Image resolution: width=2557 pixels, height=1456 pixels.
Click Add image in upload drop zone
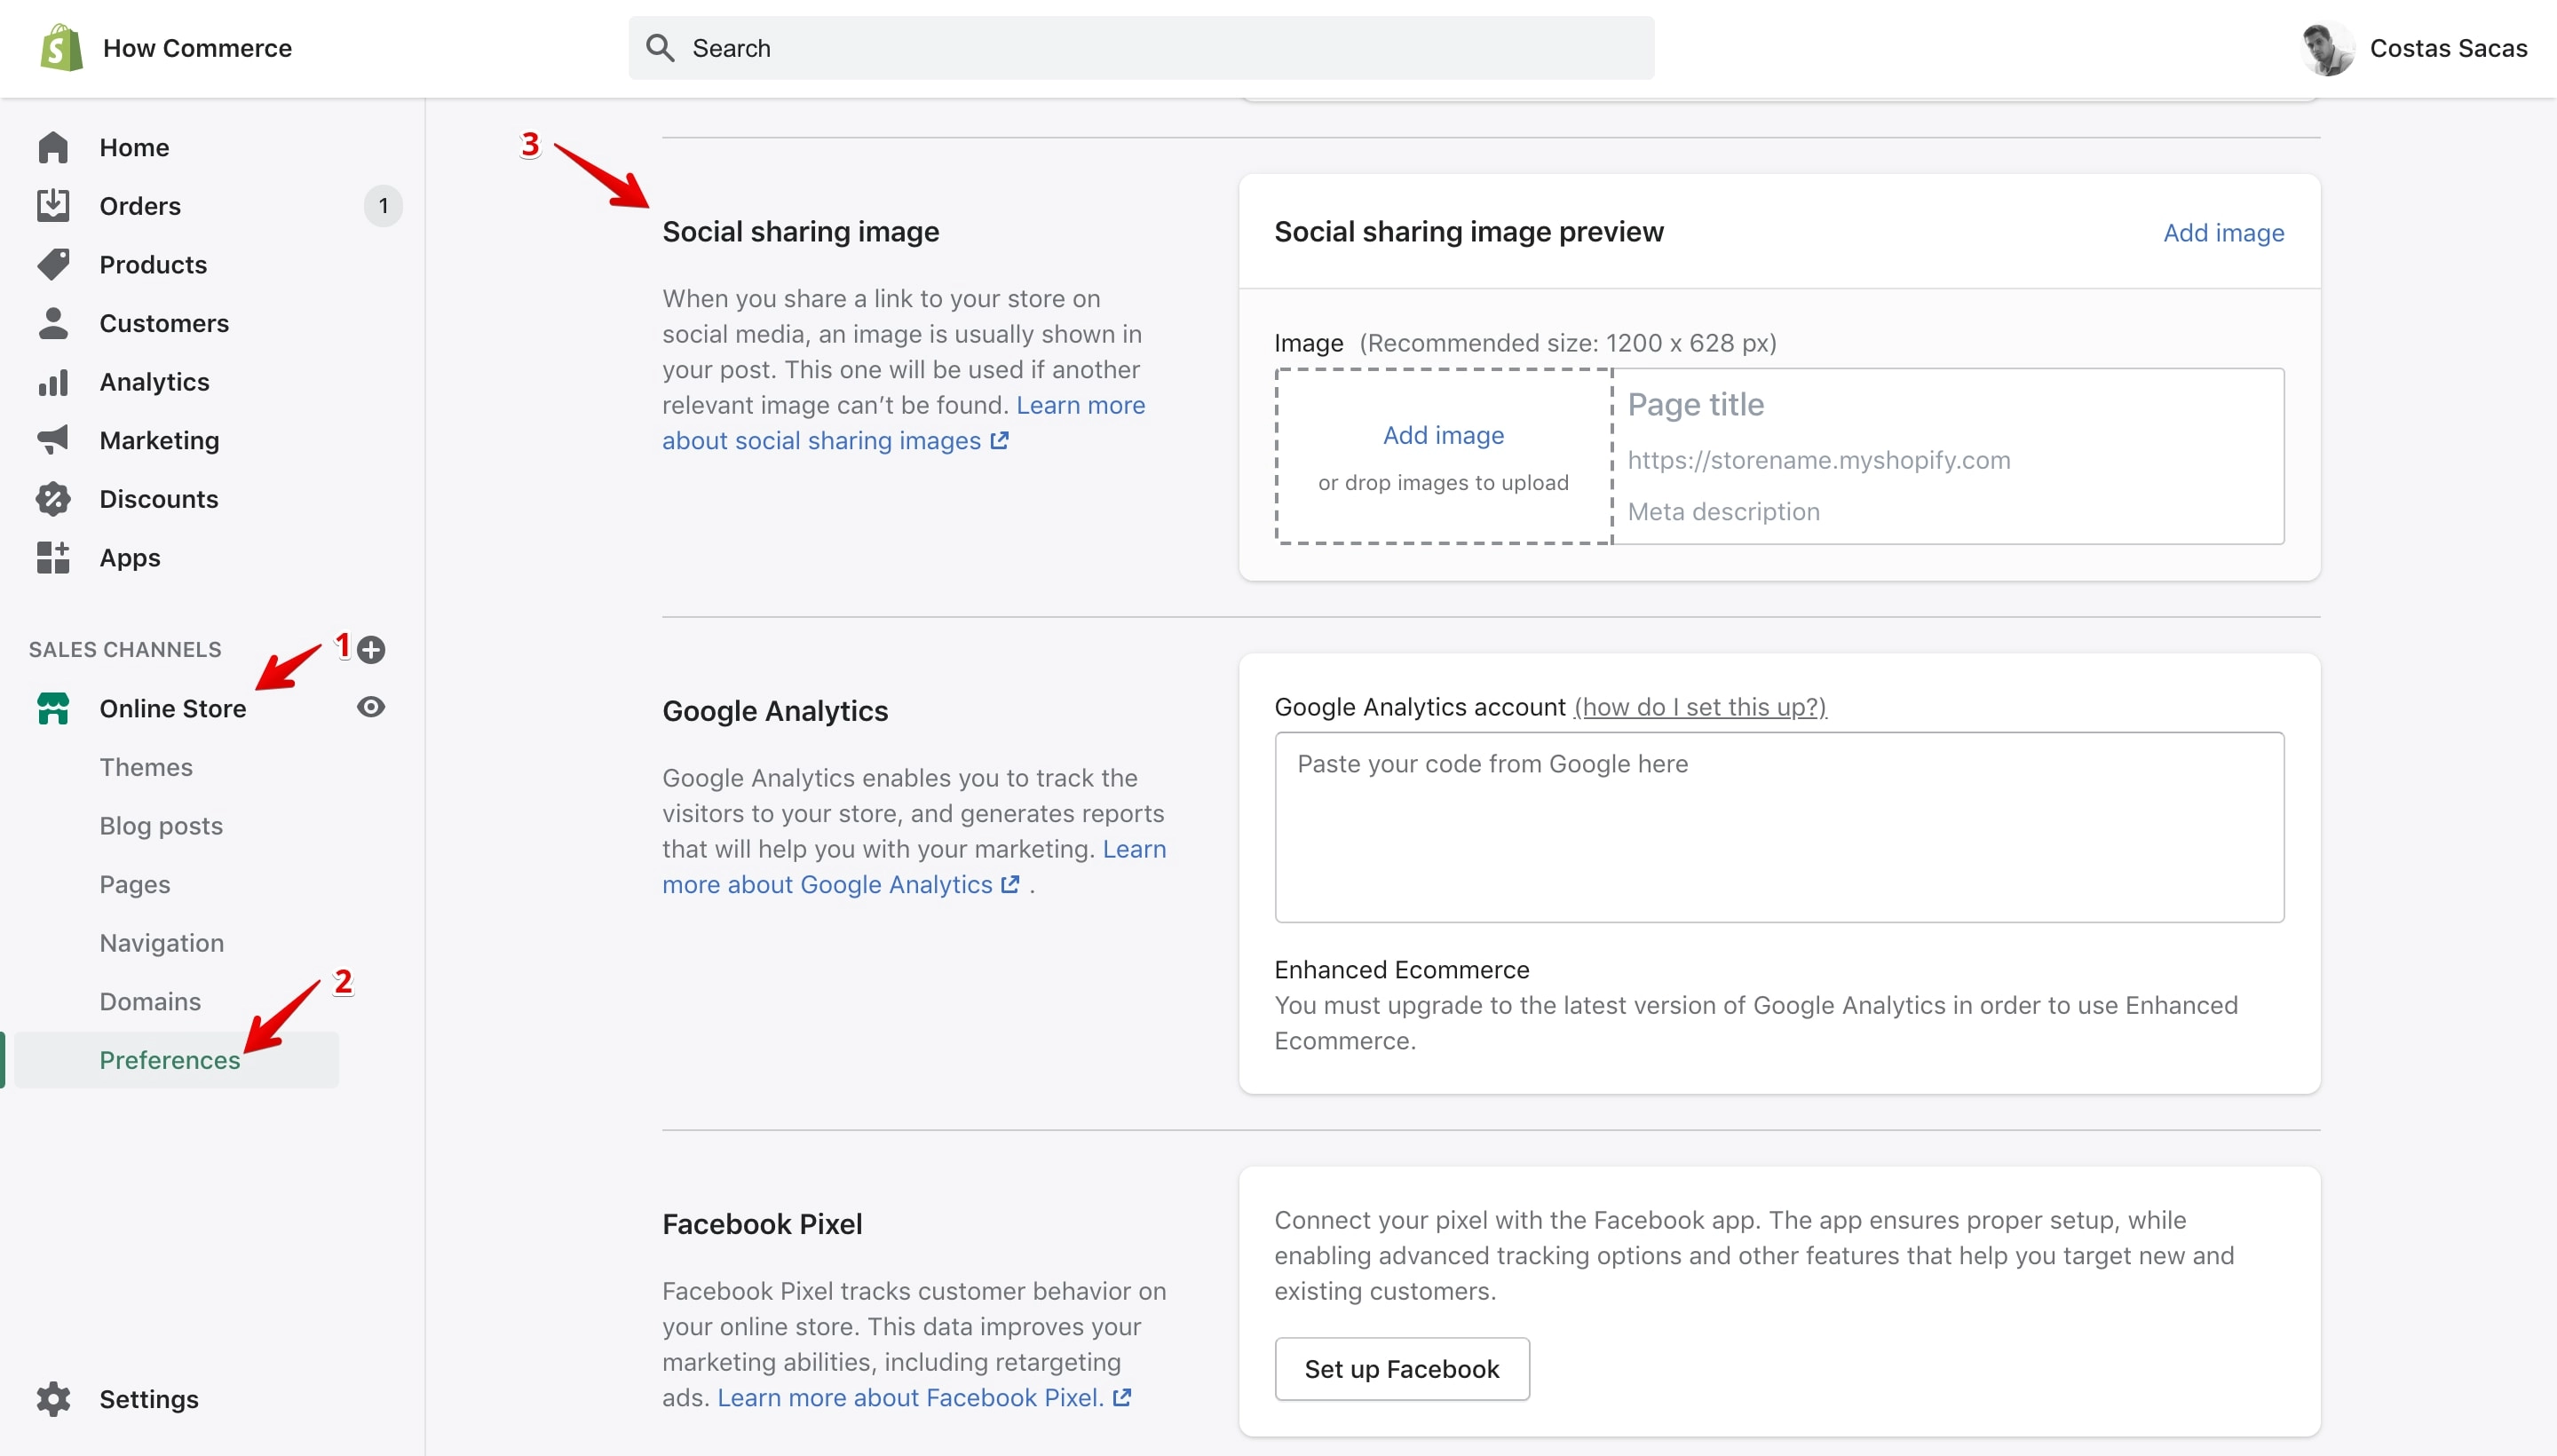1443,435
